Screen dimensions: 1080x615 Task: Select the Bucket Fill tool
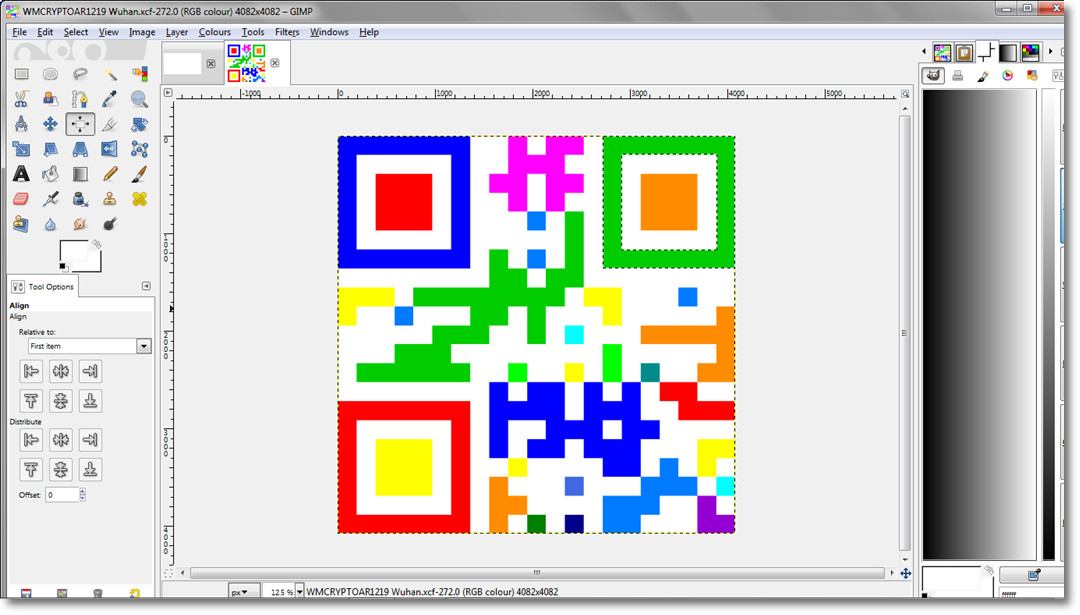click(50, 174)
